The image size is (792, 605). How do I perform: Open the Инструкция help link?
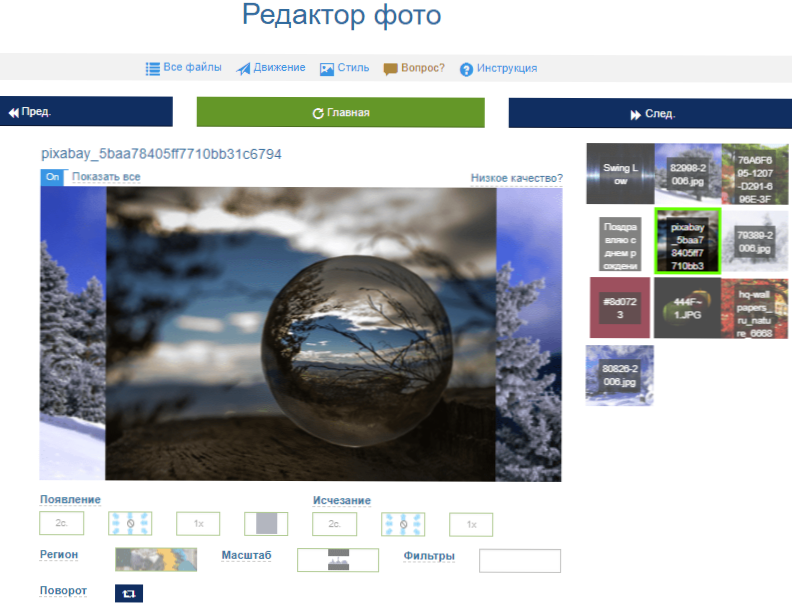tap(498, 69)
